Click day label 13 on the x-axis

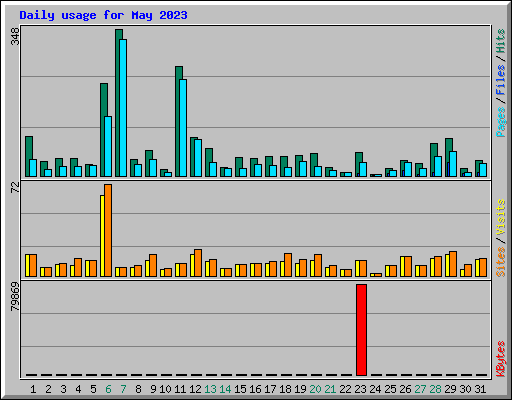click(210, 389)
